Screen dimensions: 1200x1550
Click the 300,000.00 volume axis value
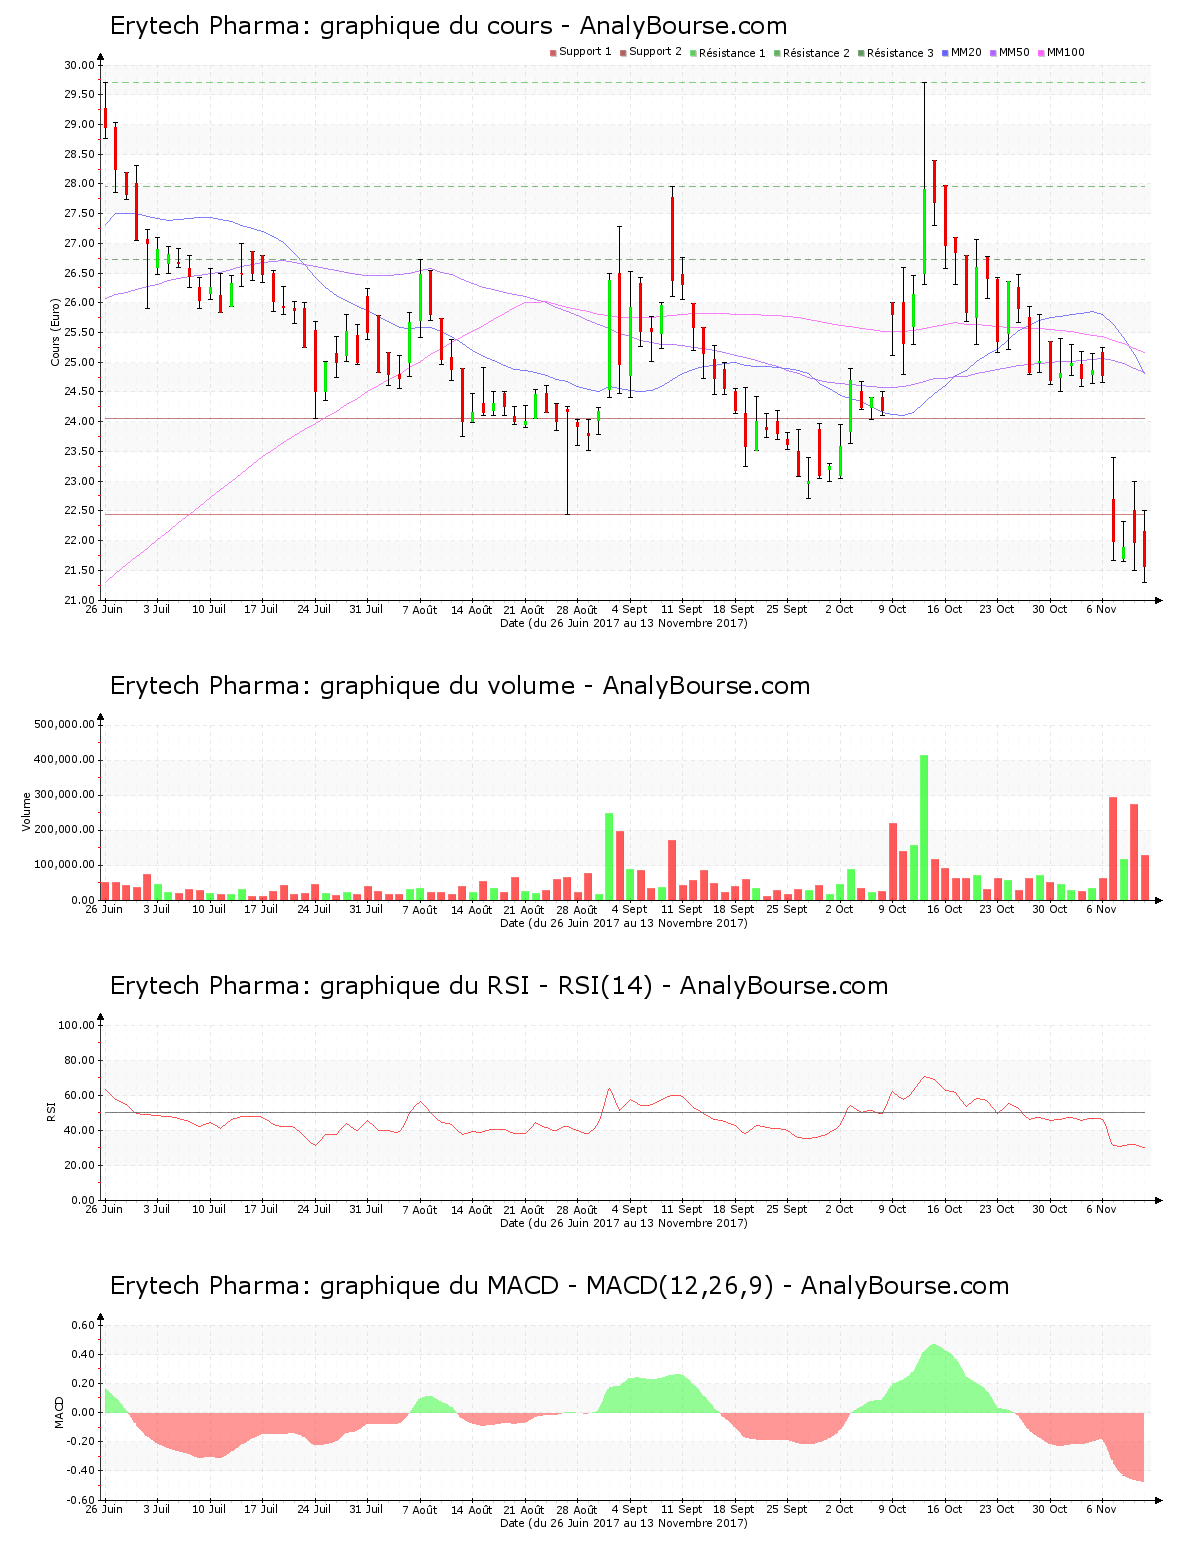[x=65, y=795]
